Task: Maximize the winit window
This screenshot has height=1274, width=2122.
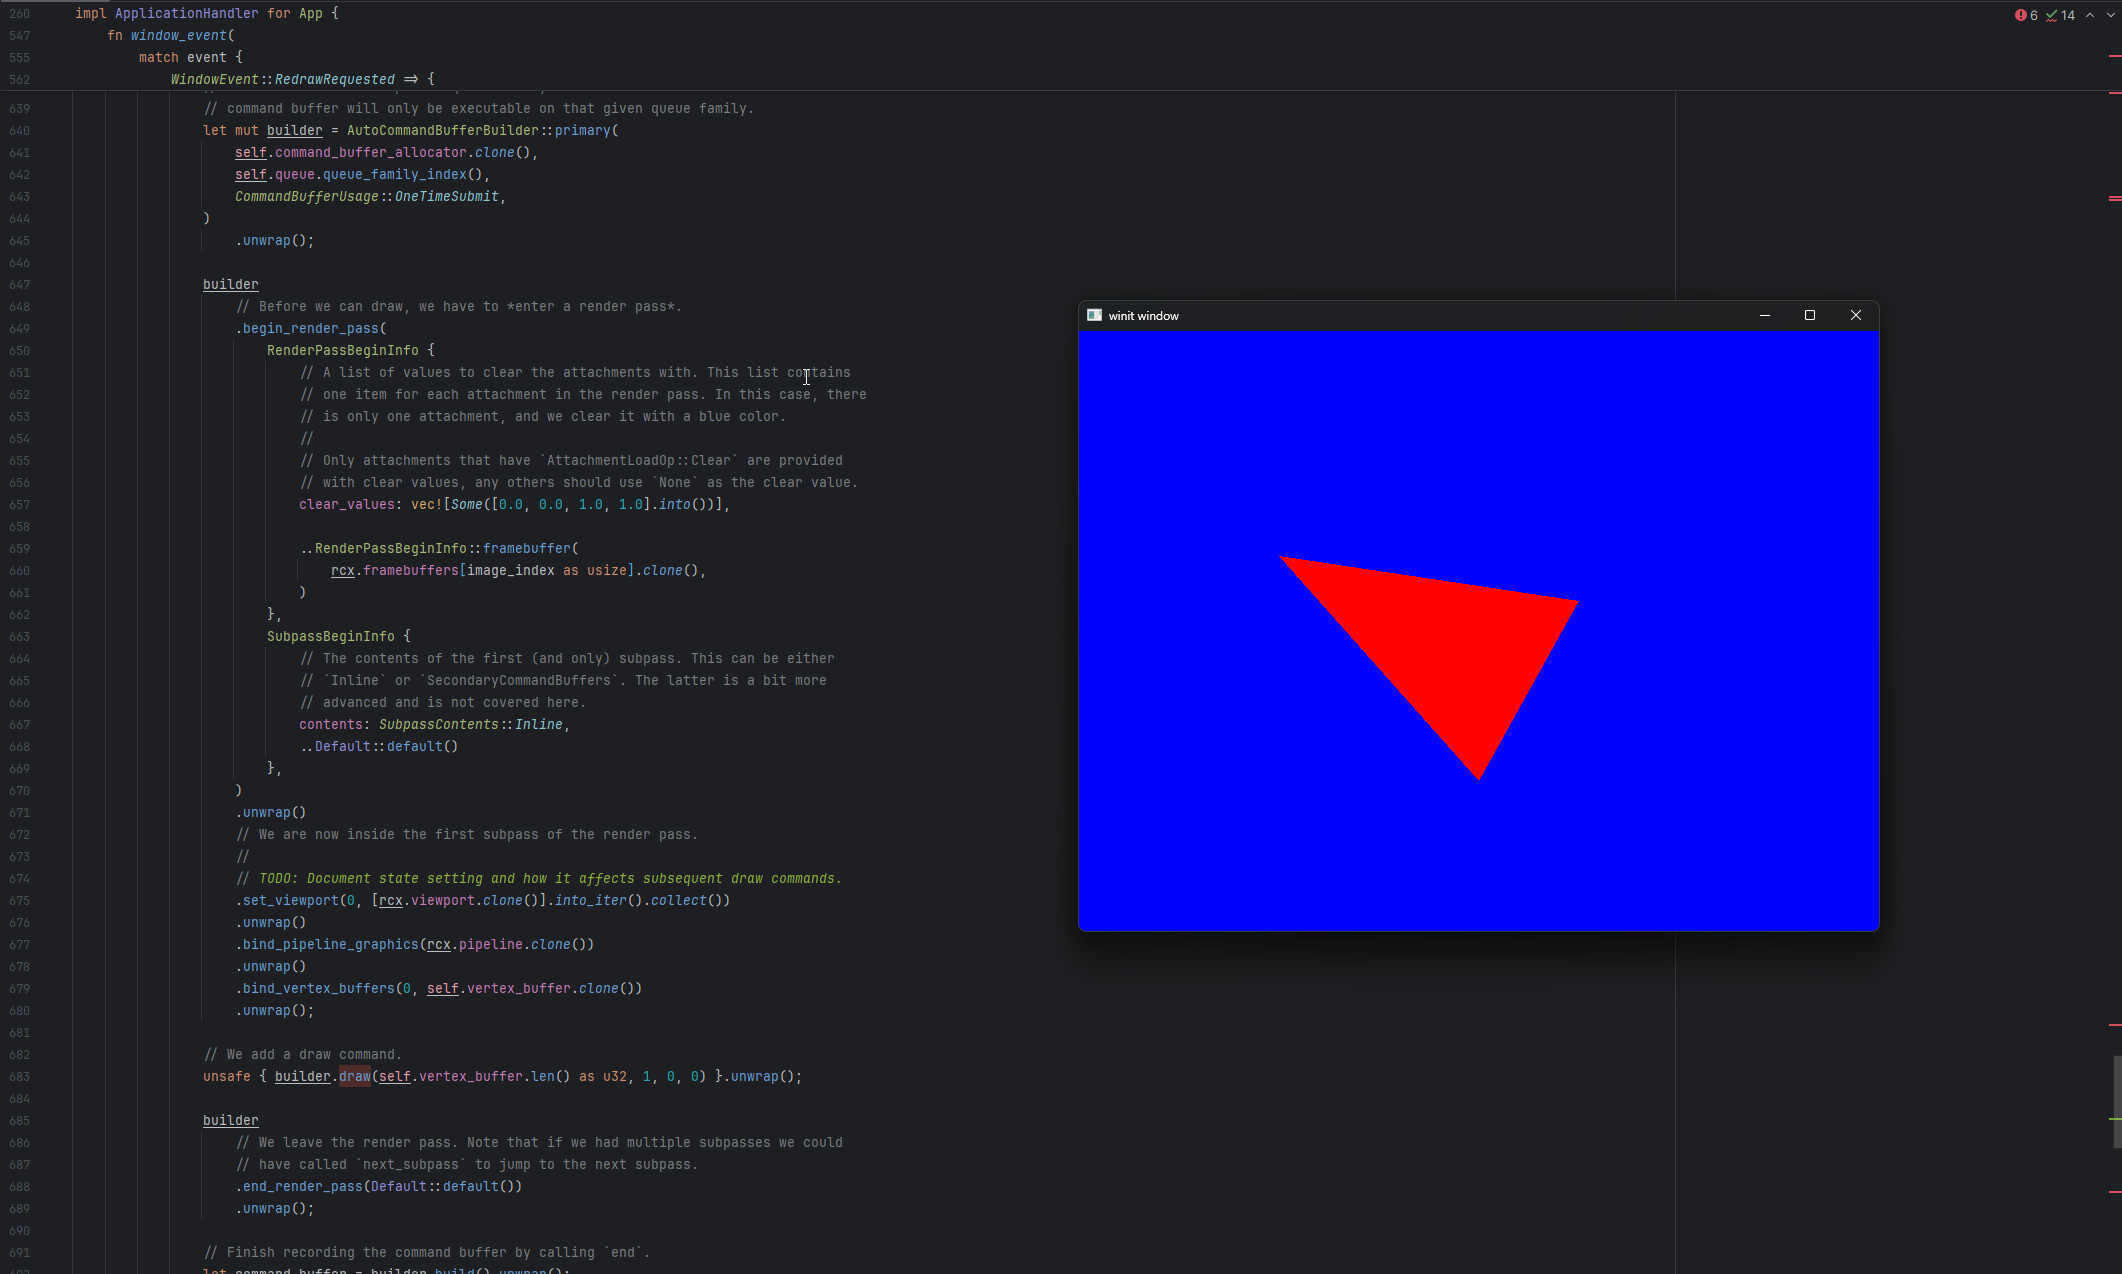Action: [1809, 315]
